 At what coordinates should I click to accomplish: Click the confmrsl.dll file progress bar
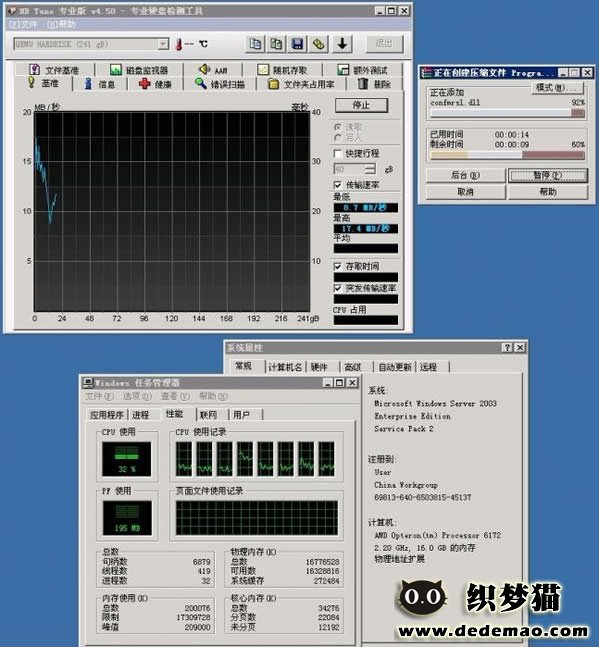(x=507, y=113)
